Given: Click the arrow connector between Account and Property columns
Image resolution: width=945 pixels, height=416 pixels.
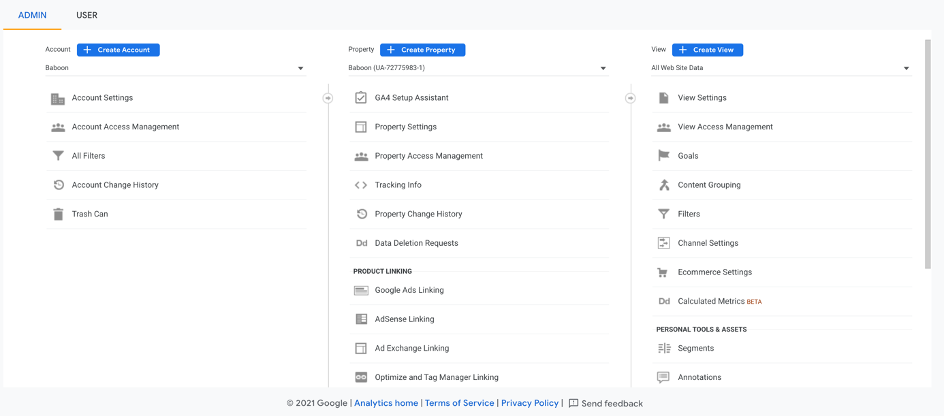Looking at the screenshot, I should (327, 98).
